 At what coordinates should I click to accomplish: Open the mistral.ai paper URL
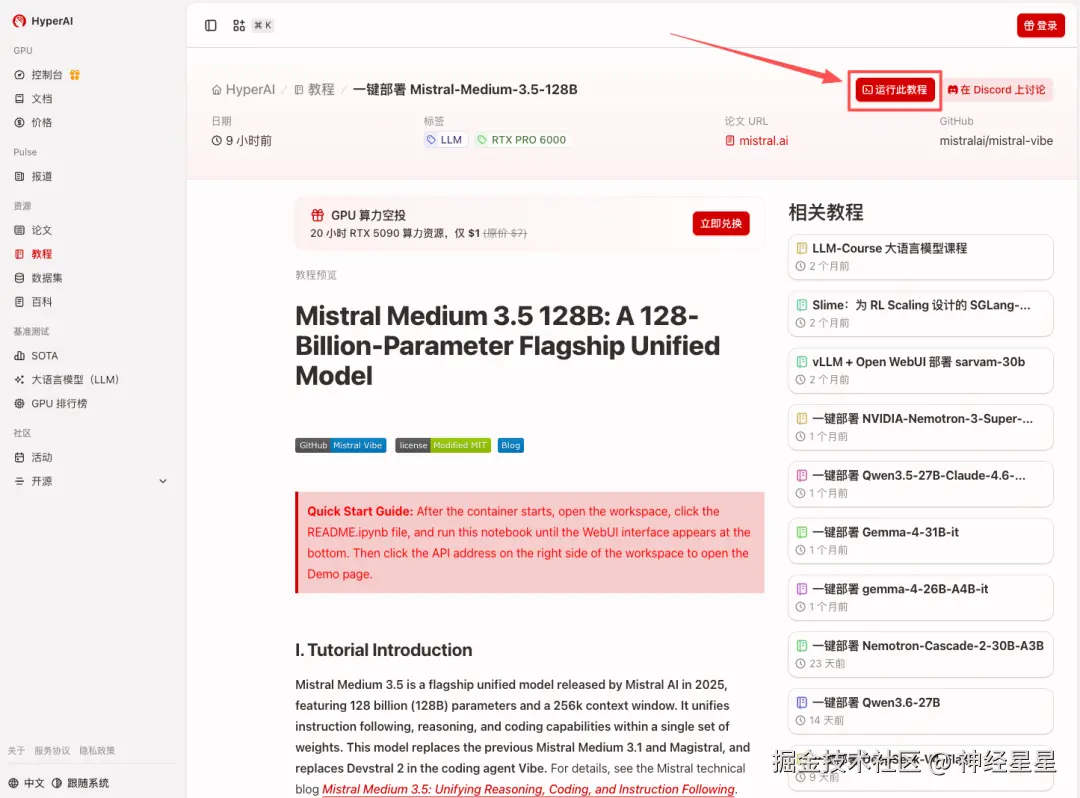coord(756,140)
